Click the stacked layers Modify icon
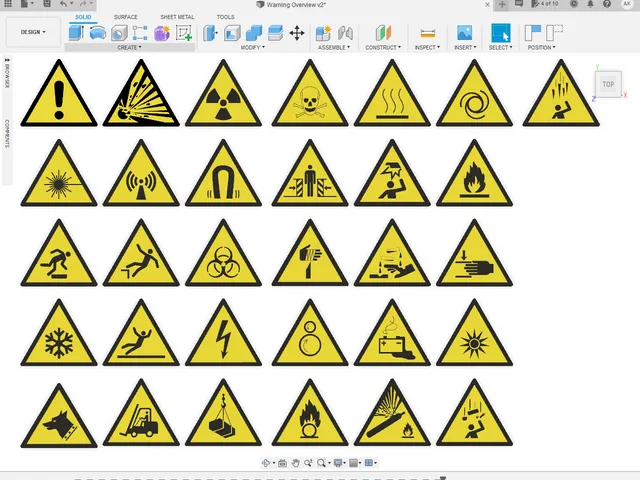This screenshot has width=640, height=480. coord(276,33)
